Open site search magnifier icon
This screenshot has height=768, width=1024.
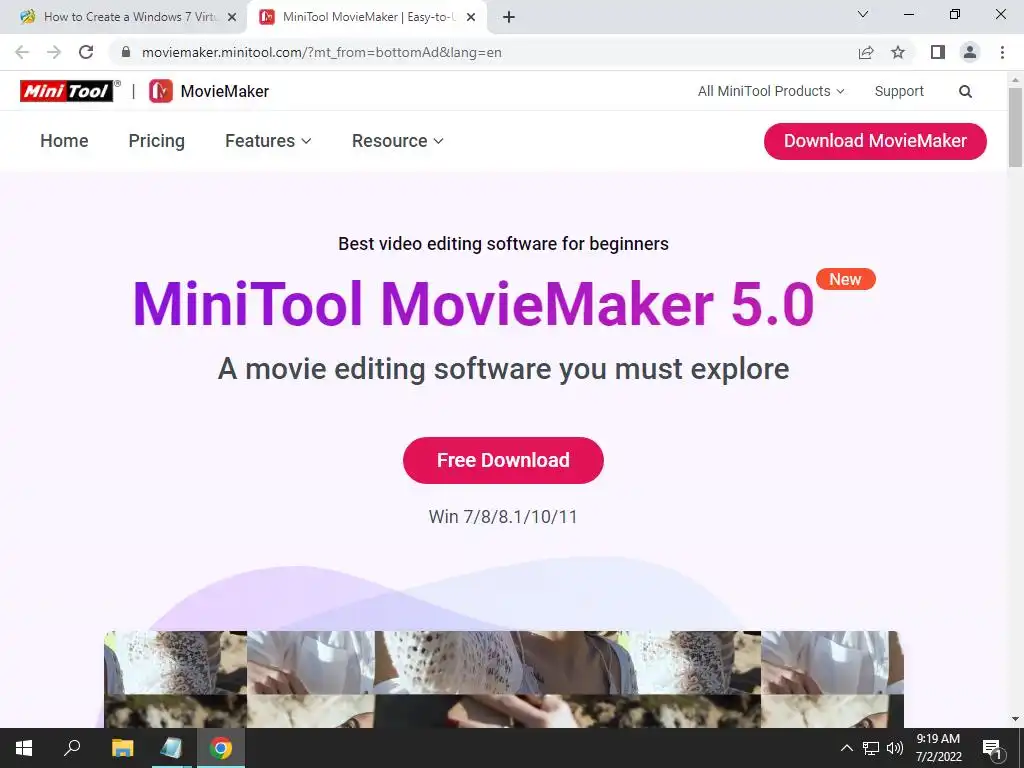(965, 91)
